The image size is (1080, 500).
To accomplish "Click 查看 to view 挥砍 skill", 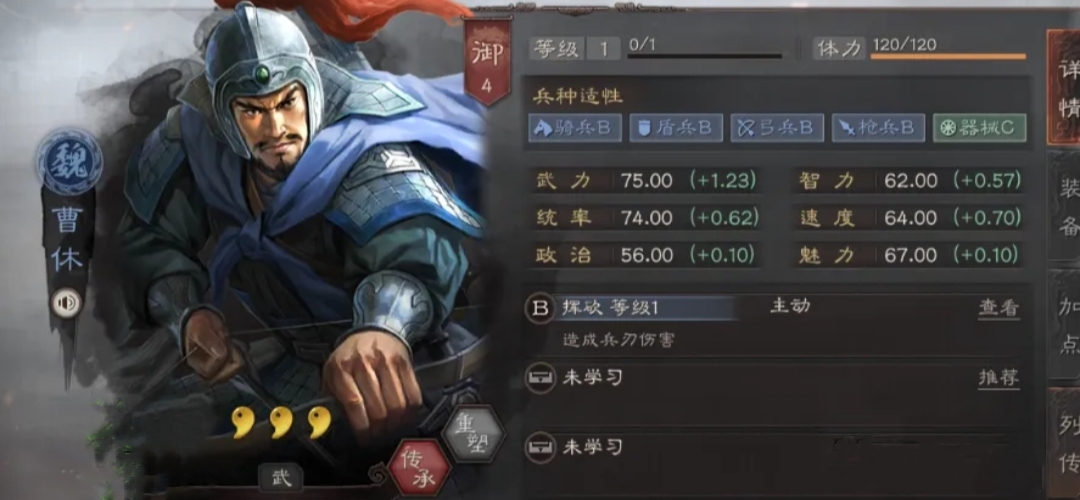I will (998, 309).
